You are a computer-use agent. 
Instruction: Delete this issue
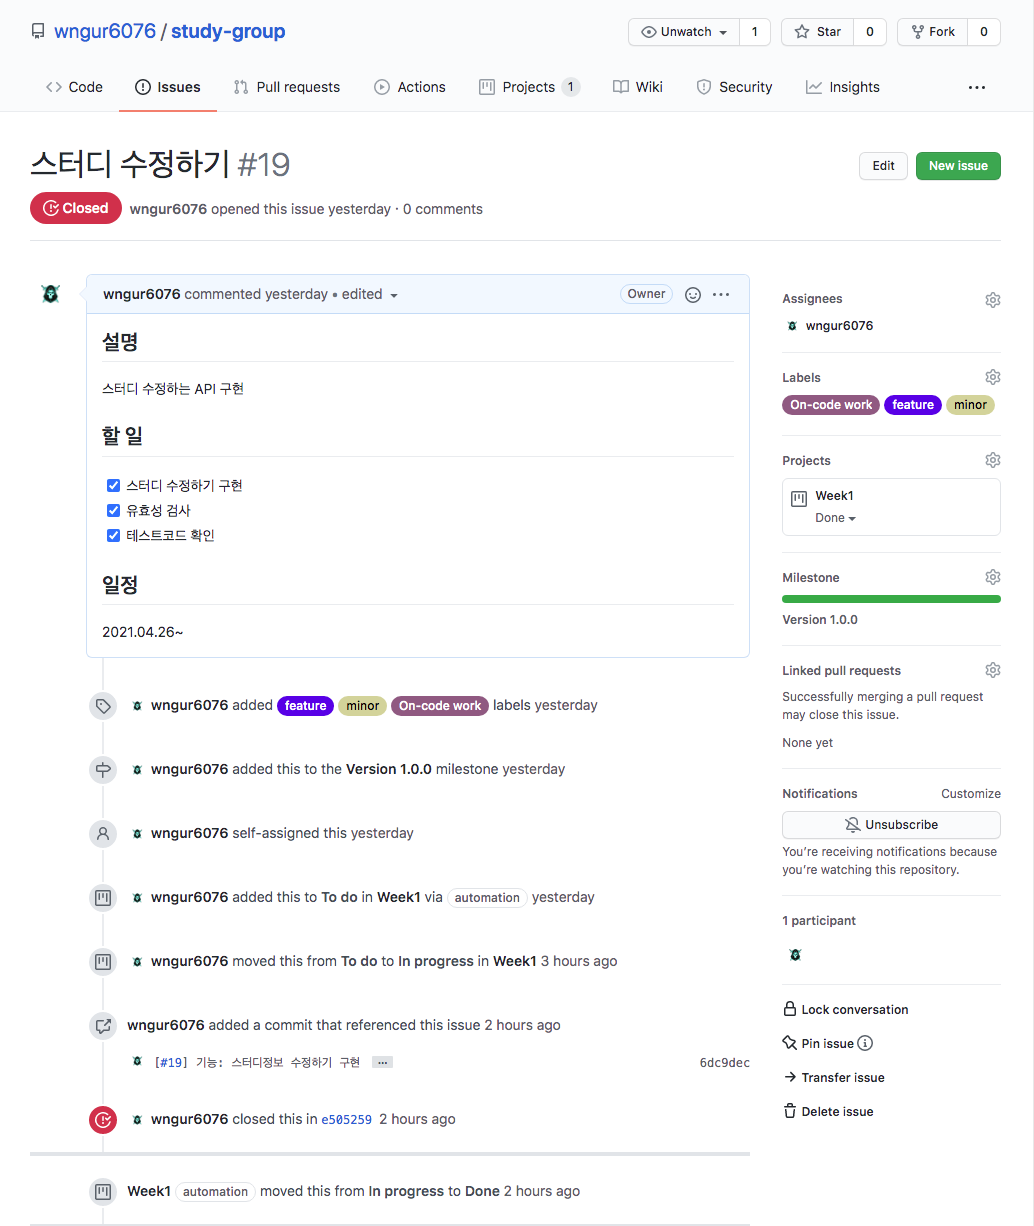(838, 1111)
